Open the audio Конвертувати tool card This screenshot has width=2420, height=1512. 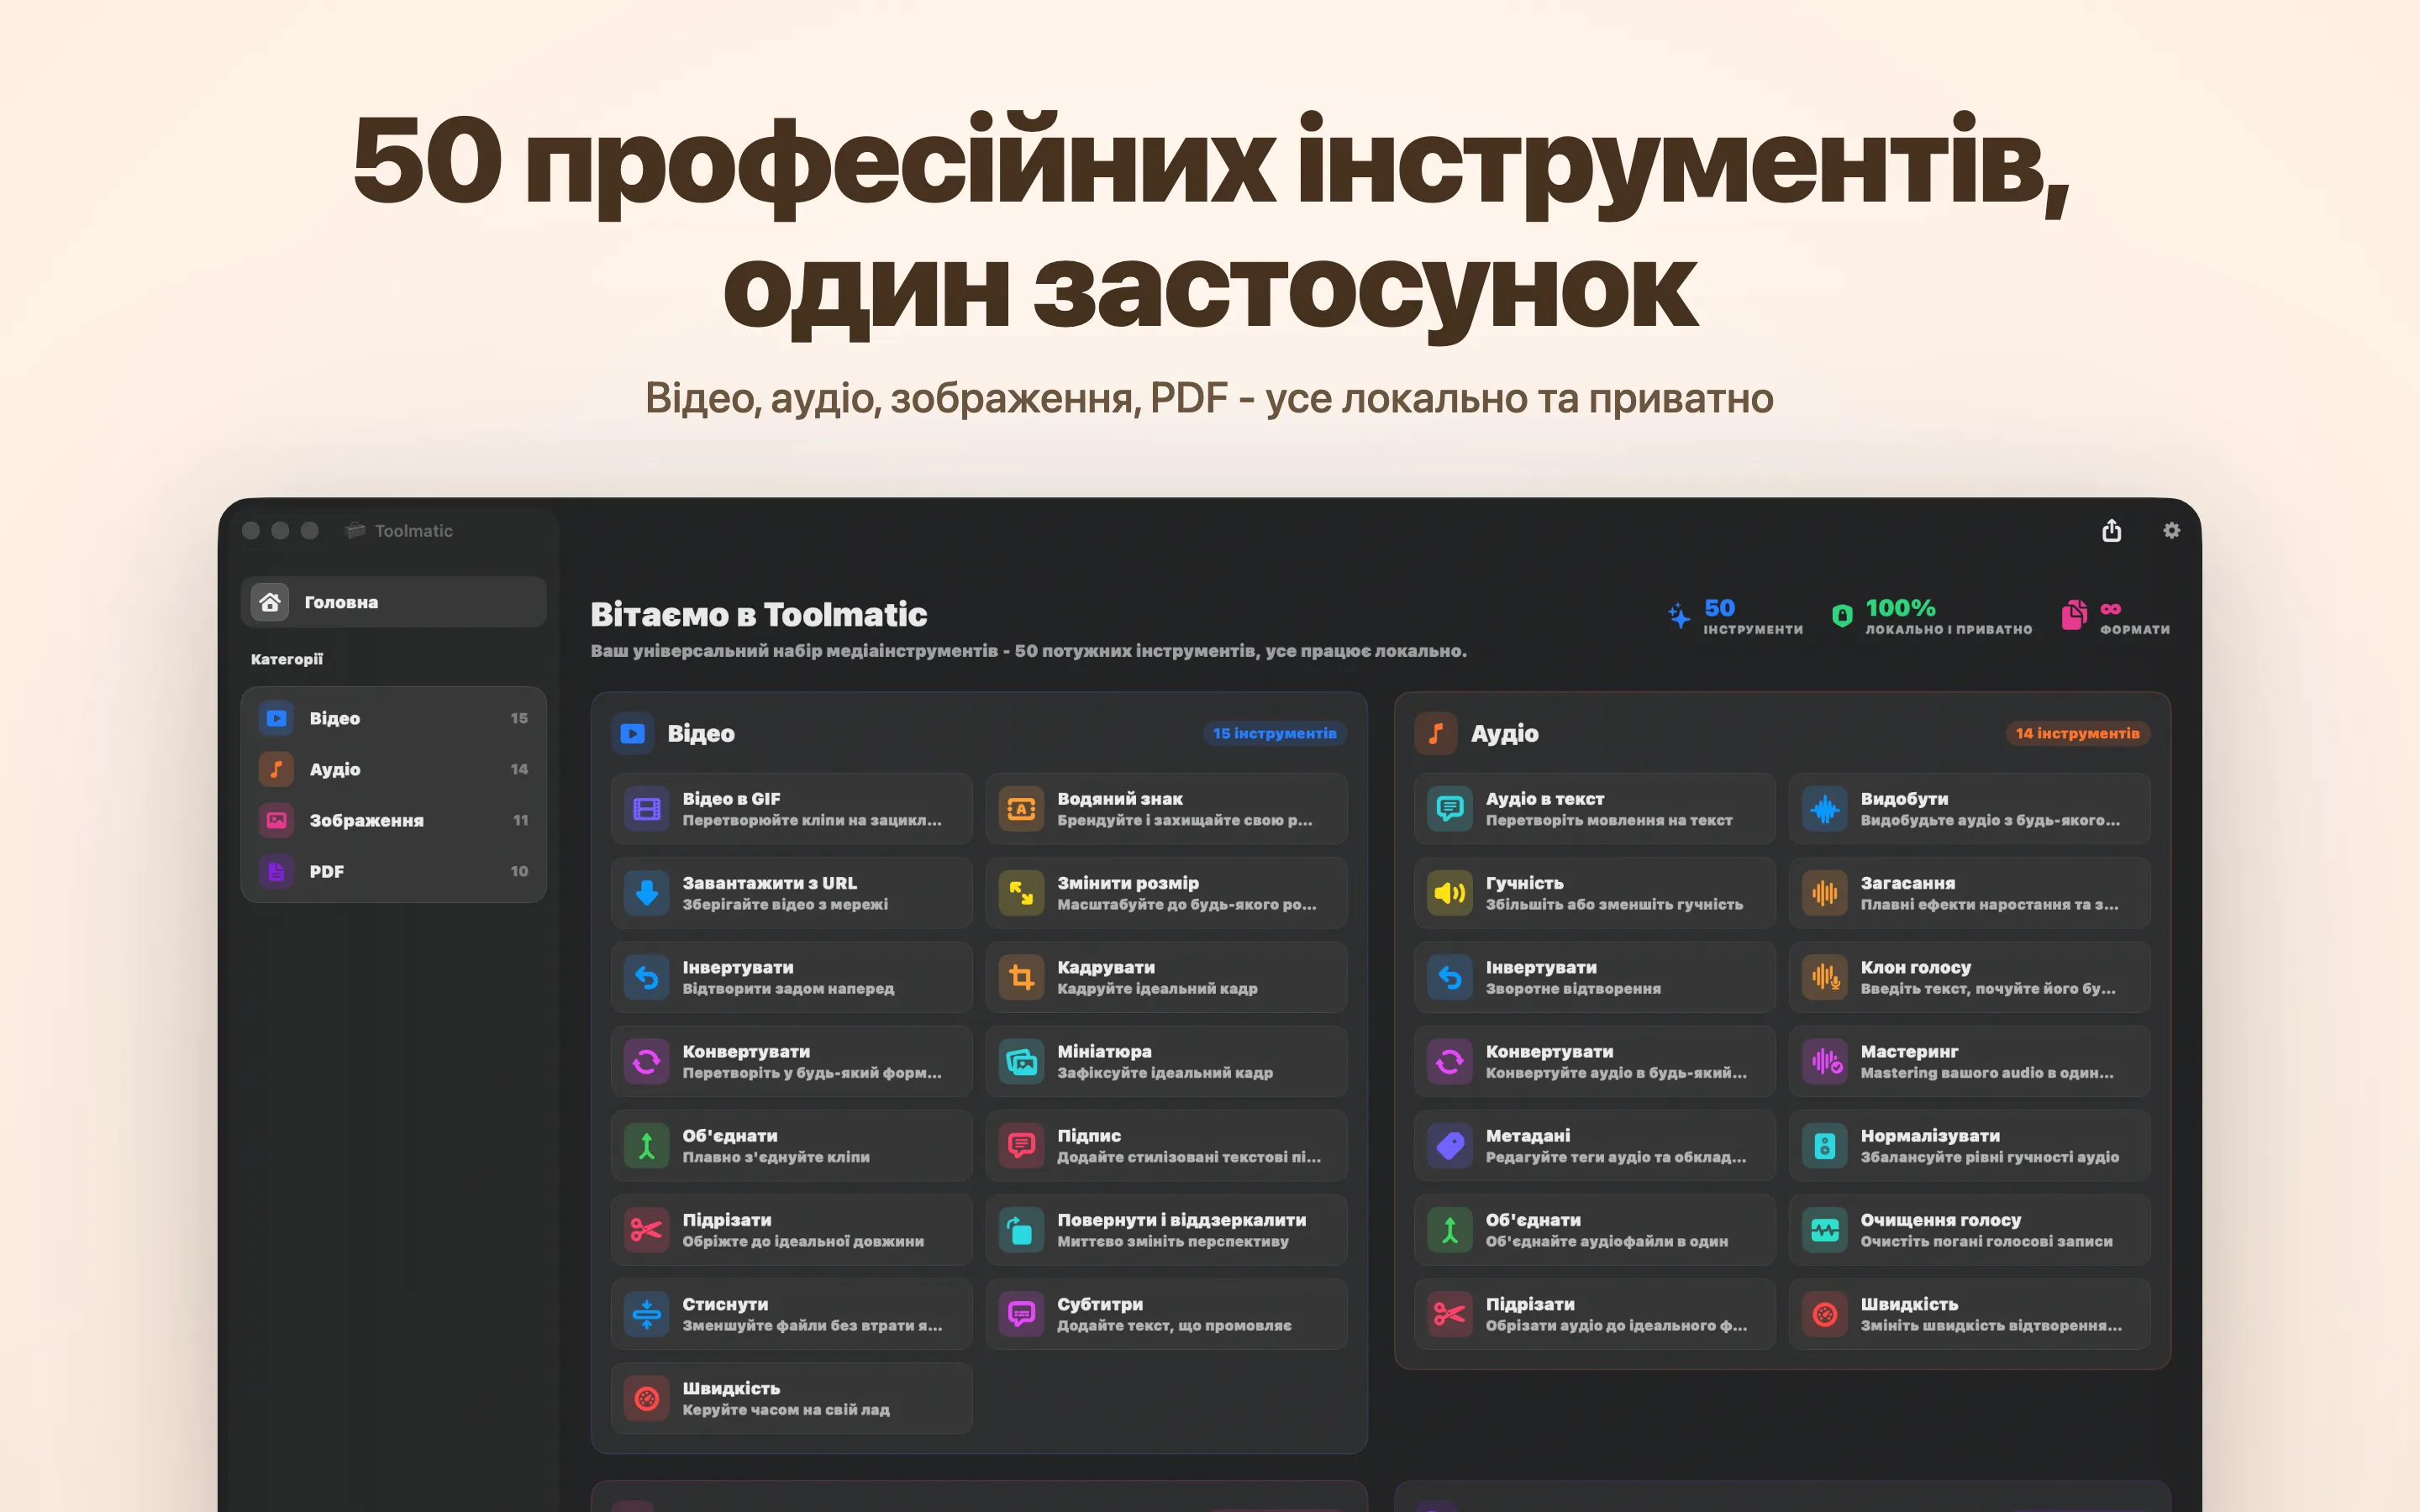[1594, 1061]
